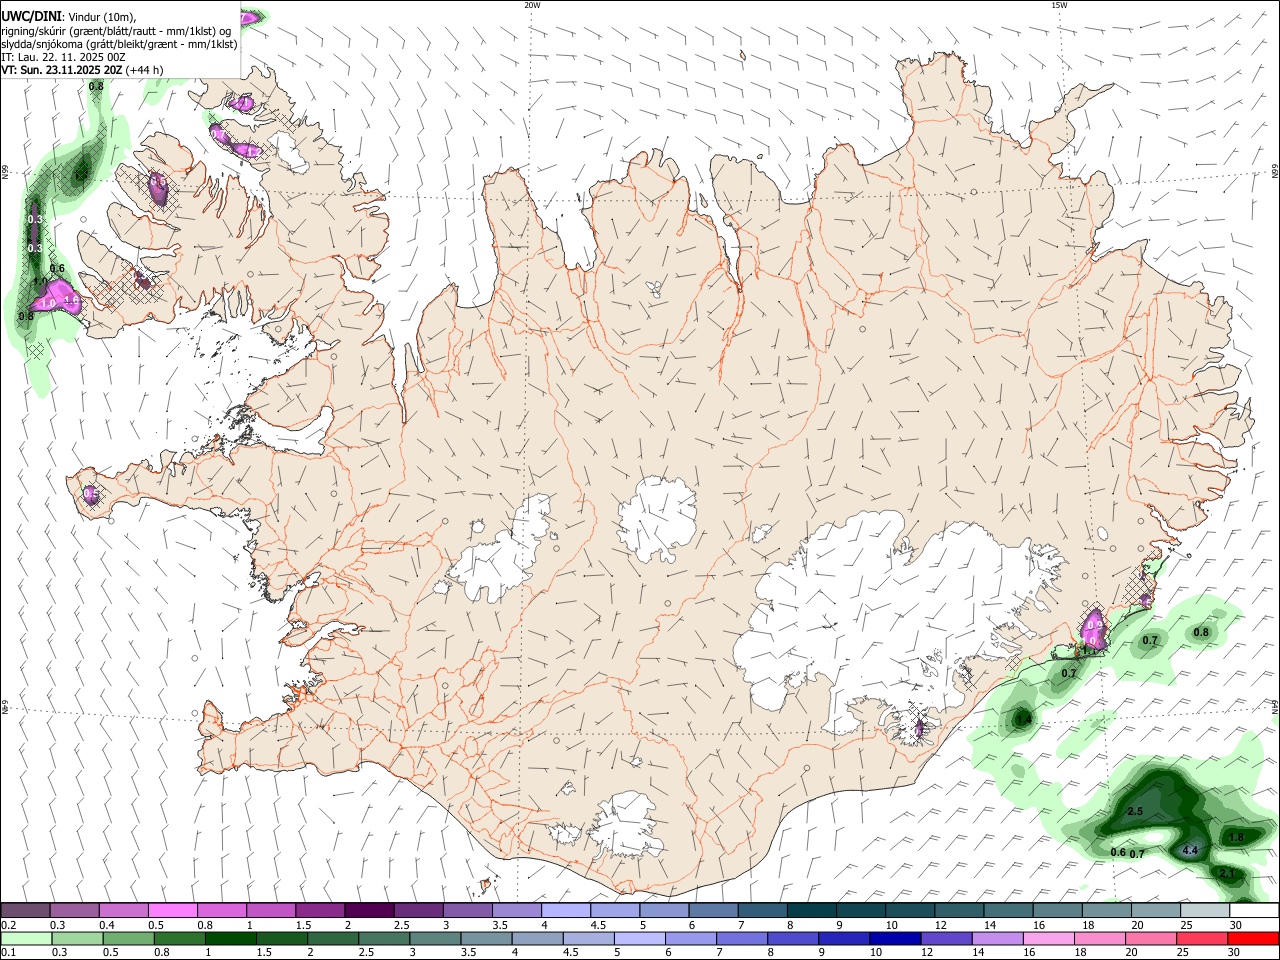The height and width of the screenshot is (960, 1280).
Task: Click the 20W longitude label
Action: point(532,5)
